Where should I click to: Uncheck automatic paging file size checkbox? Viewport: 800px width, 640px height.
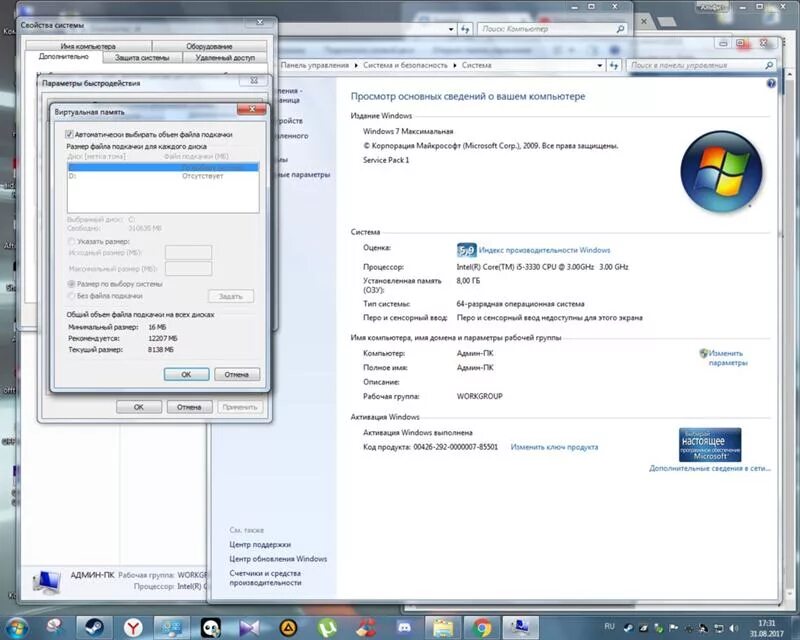69,134
